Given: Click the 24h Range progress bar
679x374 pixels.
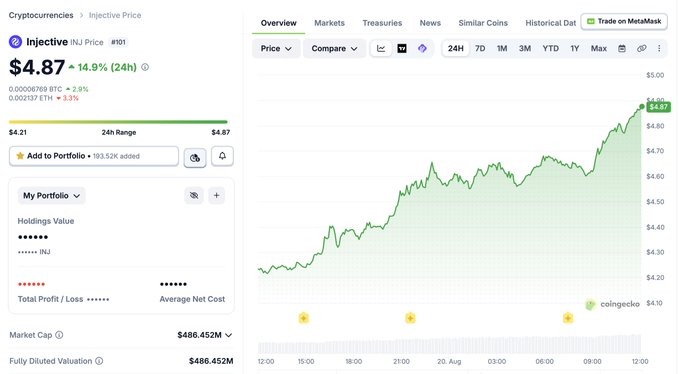Looking at the screenshot, I should [x=118, y=122].
